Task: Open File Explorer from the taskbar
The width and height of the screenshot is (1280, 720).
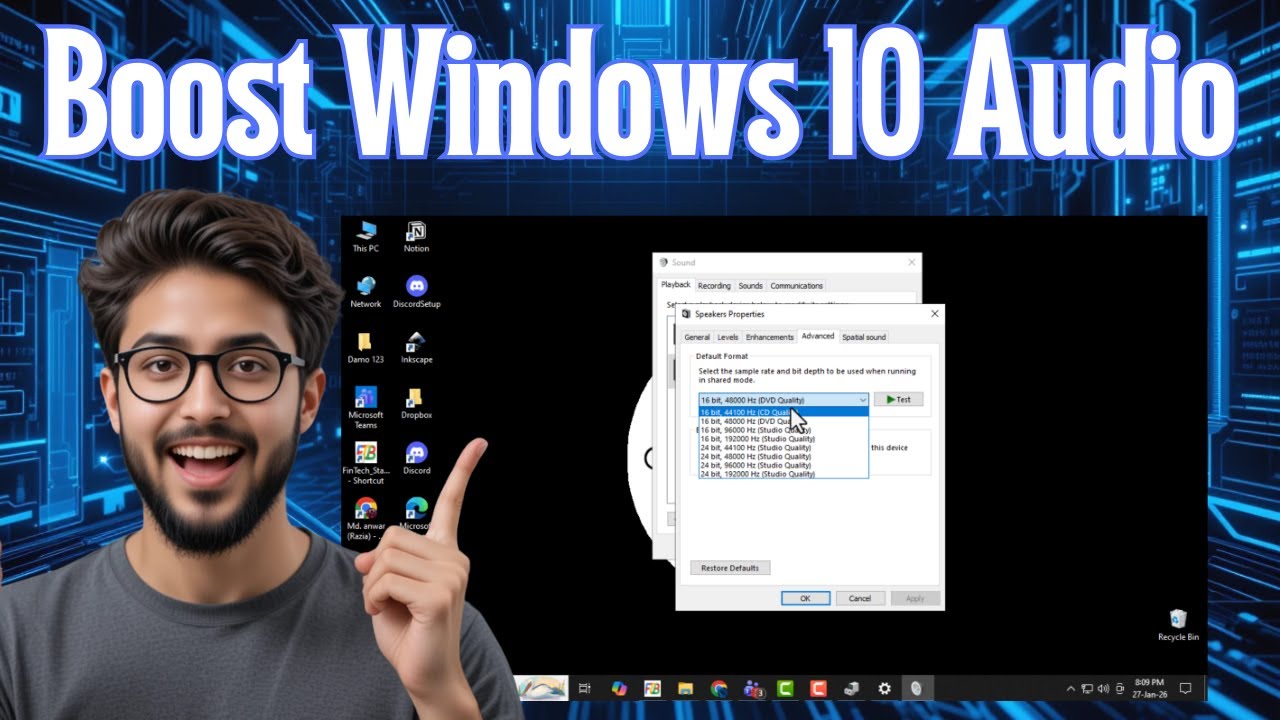Action: (685, 688)
